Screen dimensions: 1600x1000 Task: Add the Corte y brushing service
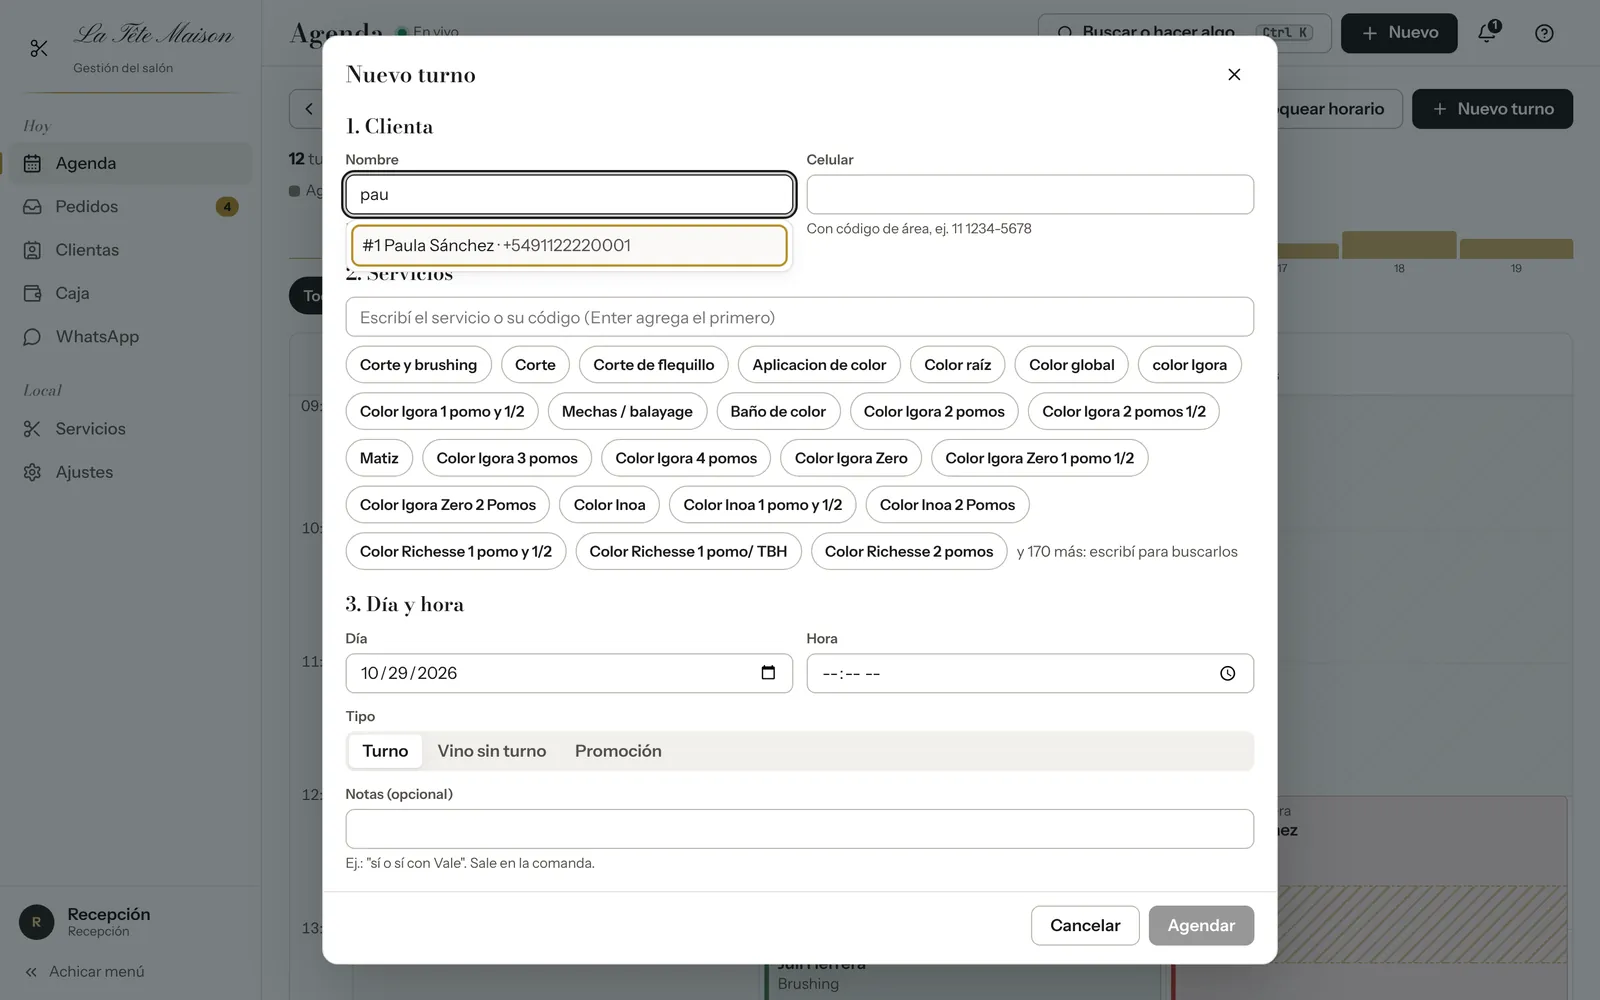[418, 365]
